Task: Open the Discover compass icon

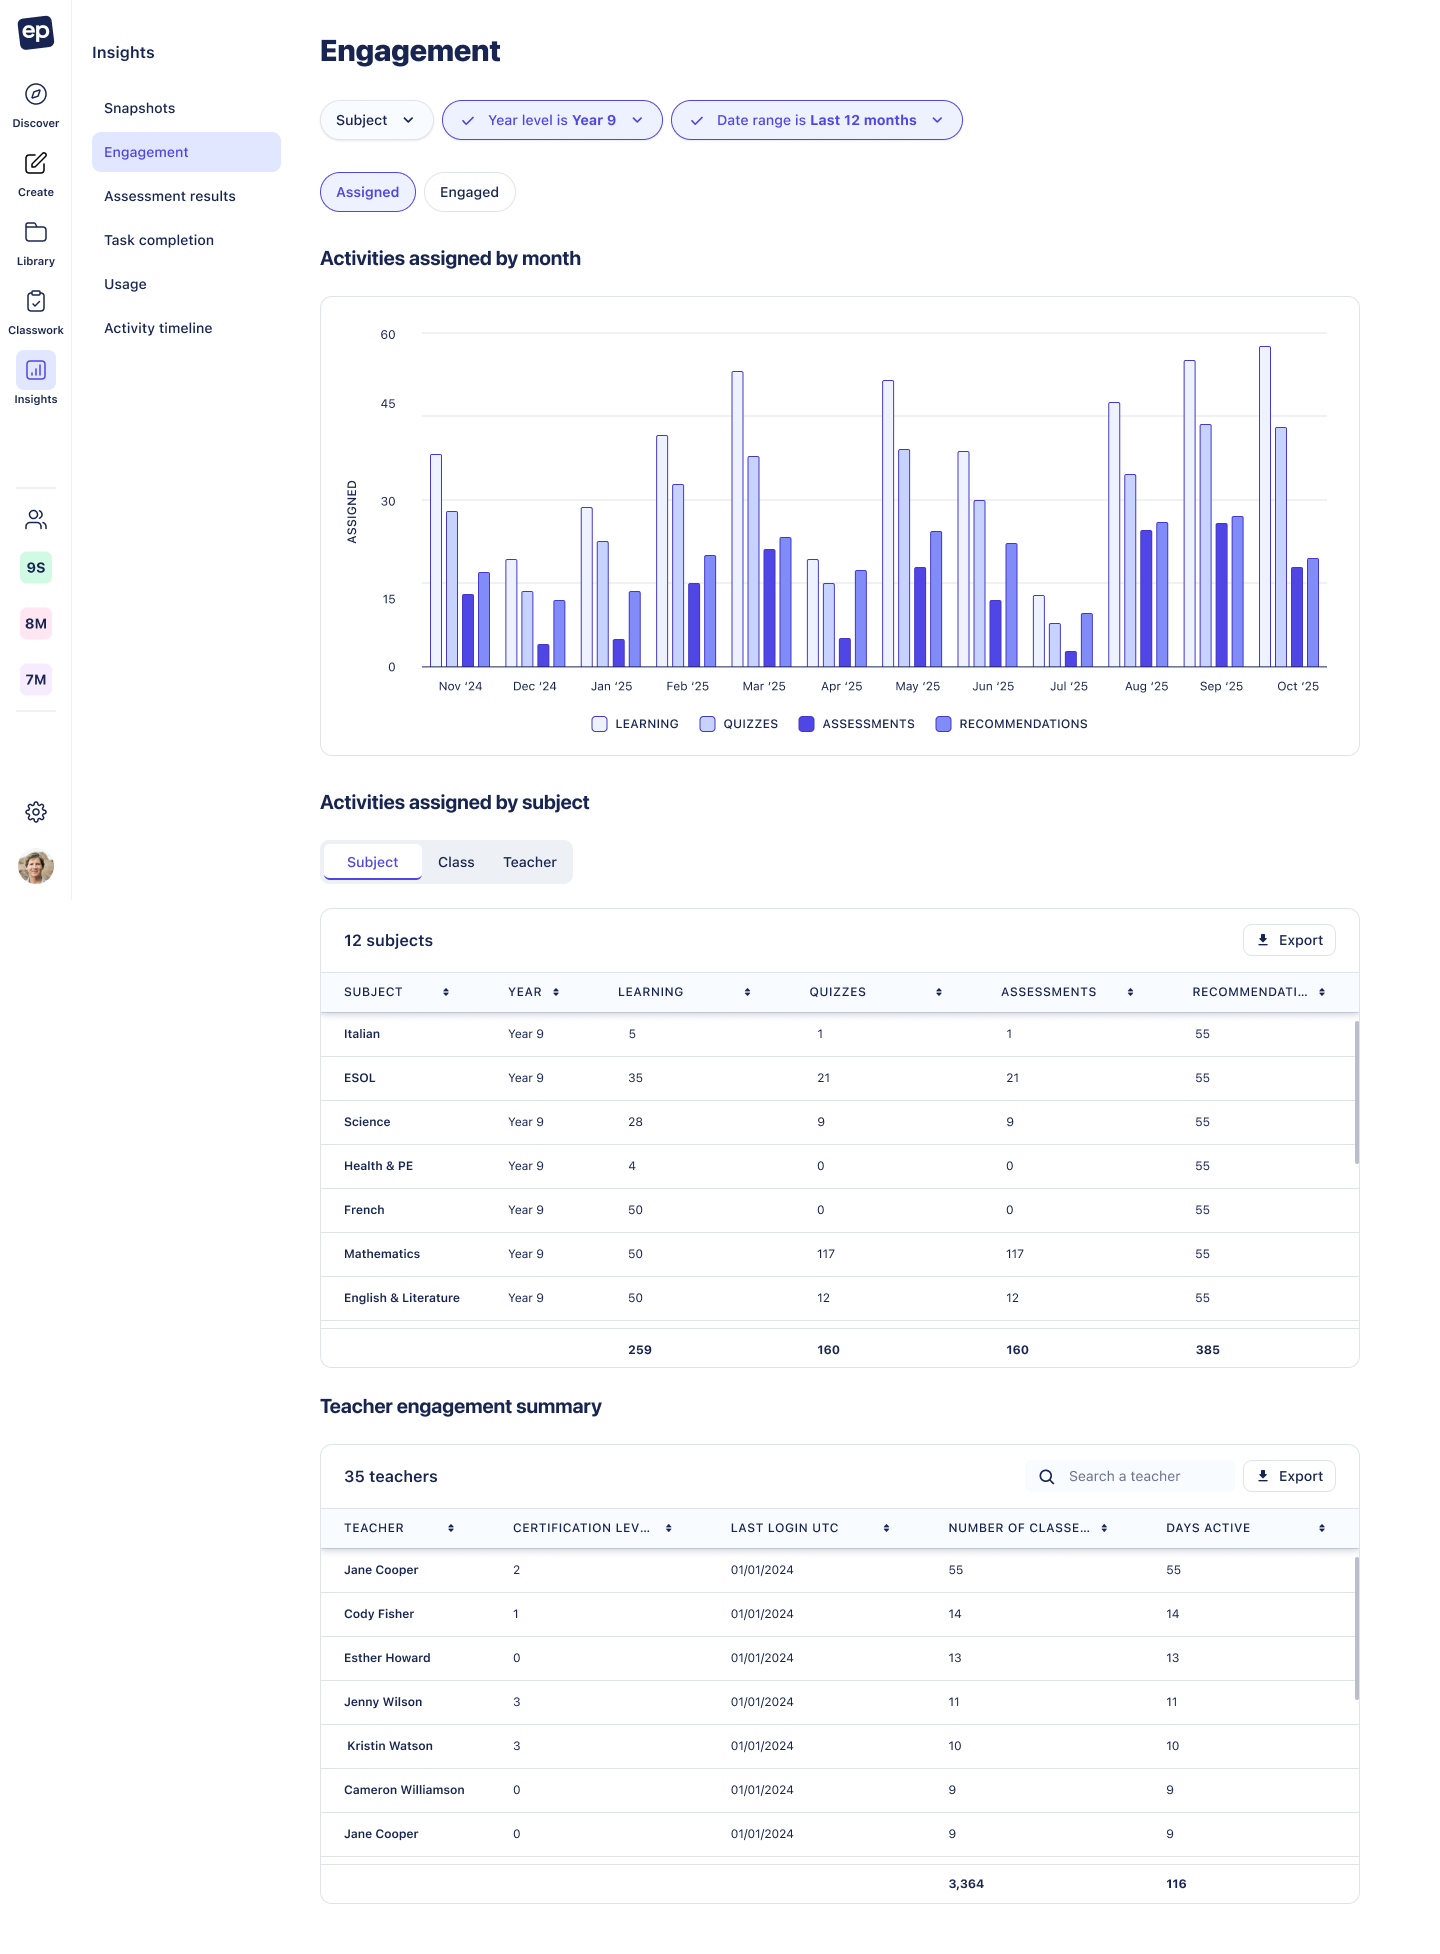Action: pos(36,94)
